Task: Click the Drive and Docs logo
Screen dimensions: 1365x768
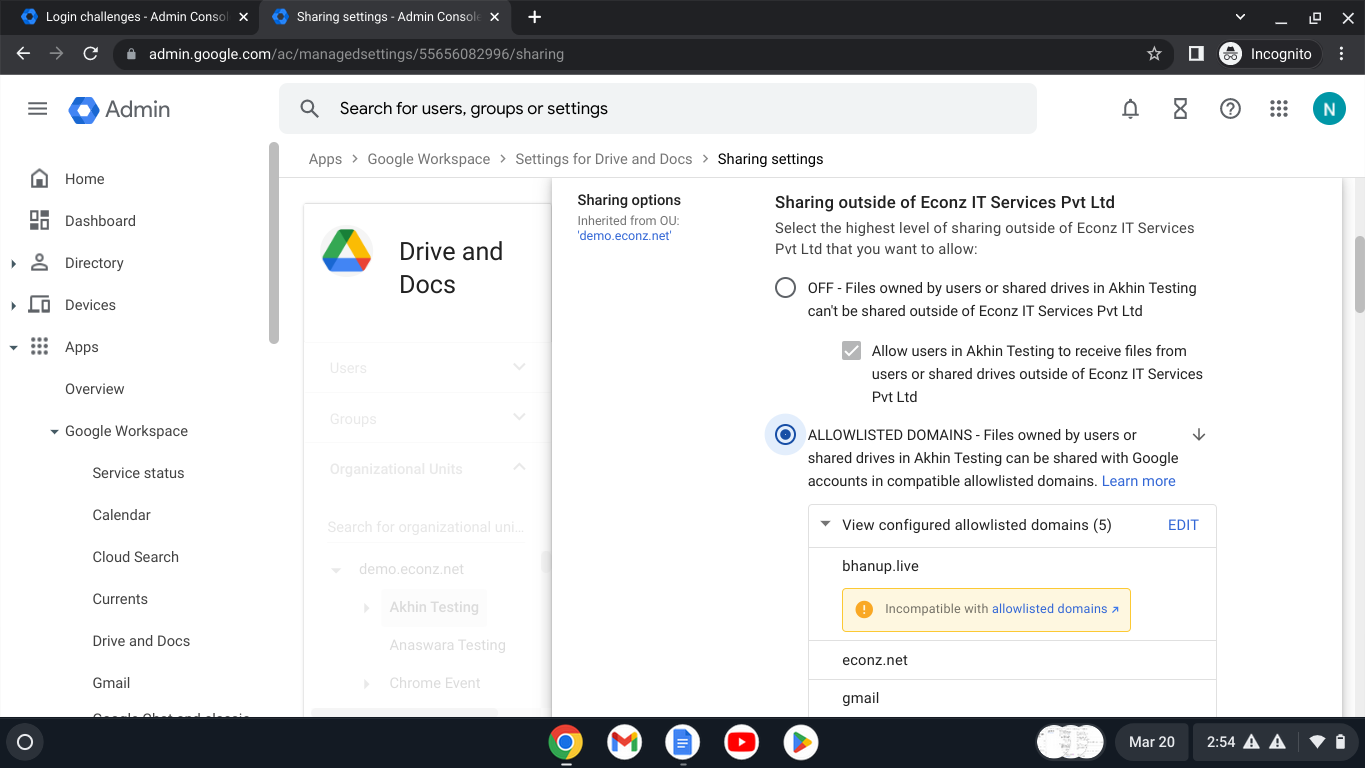Action: (x=347, y=251)
